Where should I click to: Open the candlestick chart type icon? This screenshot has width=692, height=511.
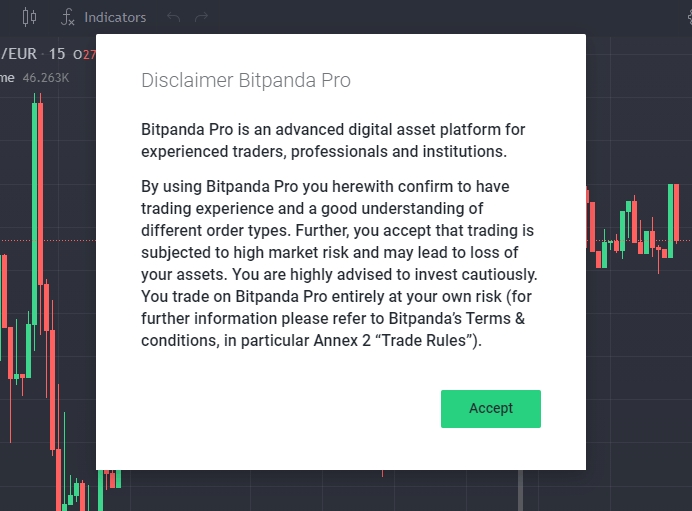click(x=29, y=17)
